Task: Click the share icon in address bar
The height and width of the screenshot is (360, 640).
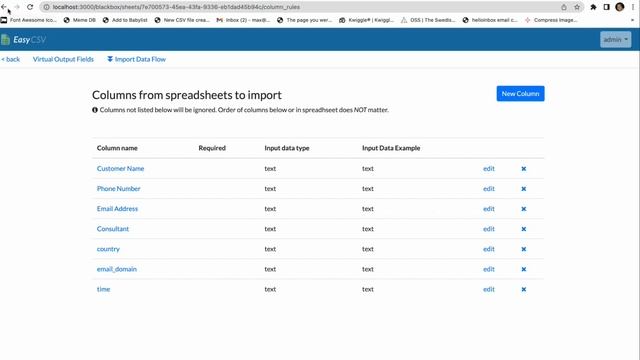Action: (564, 7)
